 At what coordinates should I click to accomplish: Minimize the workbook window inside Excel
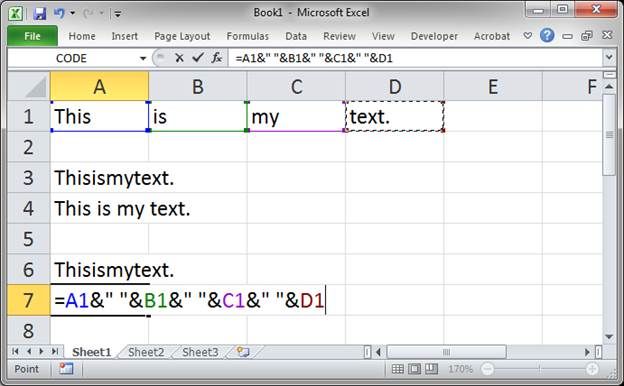click(x=567, y=36)
